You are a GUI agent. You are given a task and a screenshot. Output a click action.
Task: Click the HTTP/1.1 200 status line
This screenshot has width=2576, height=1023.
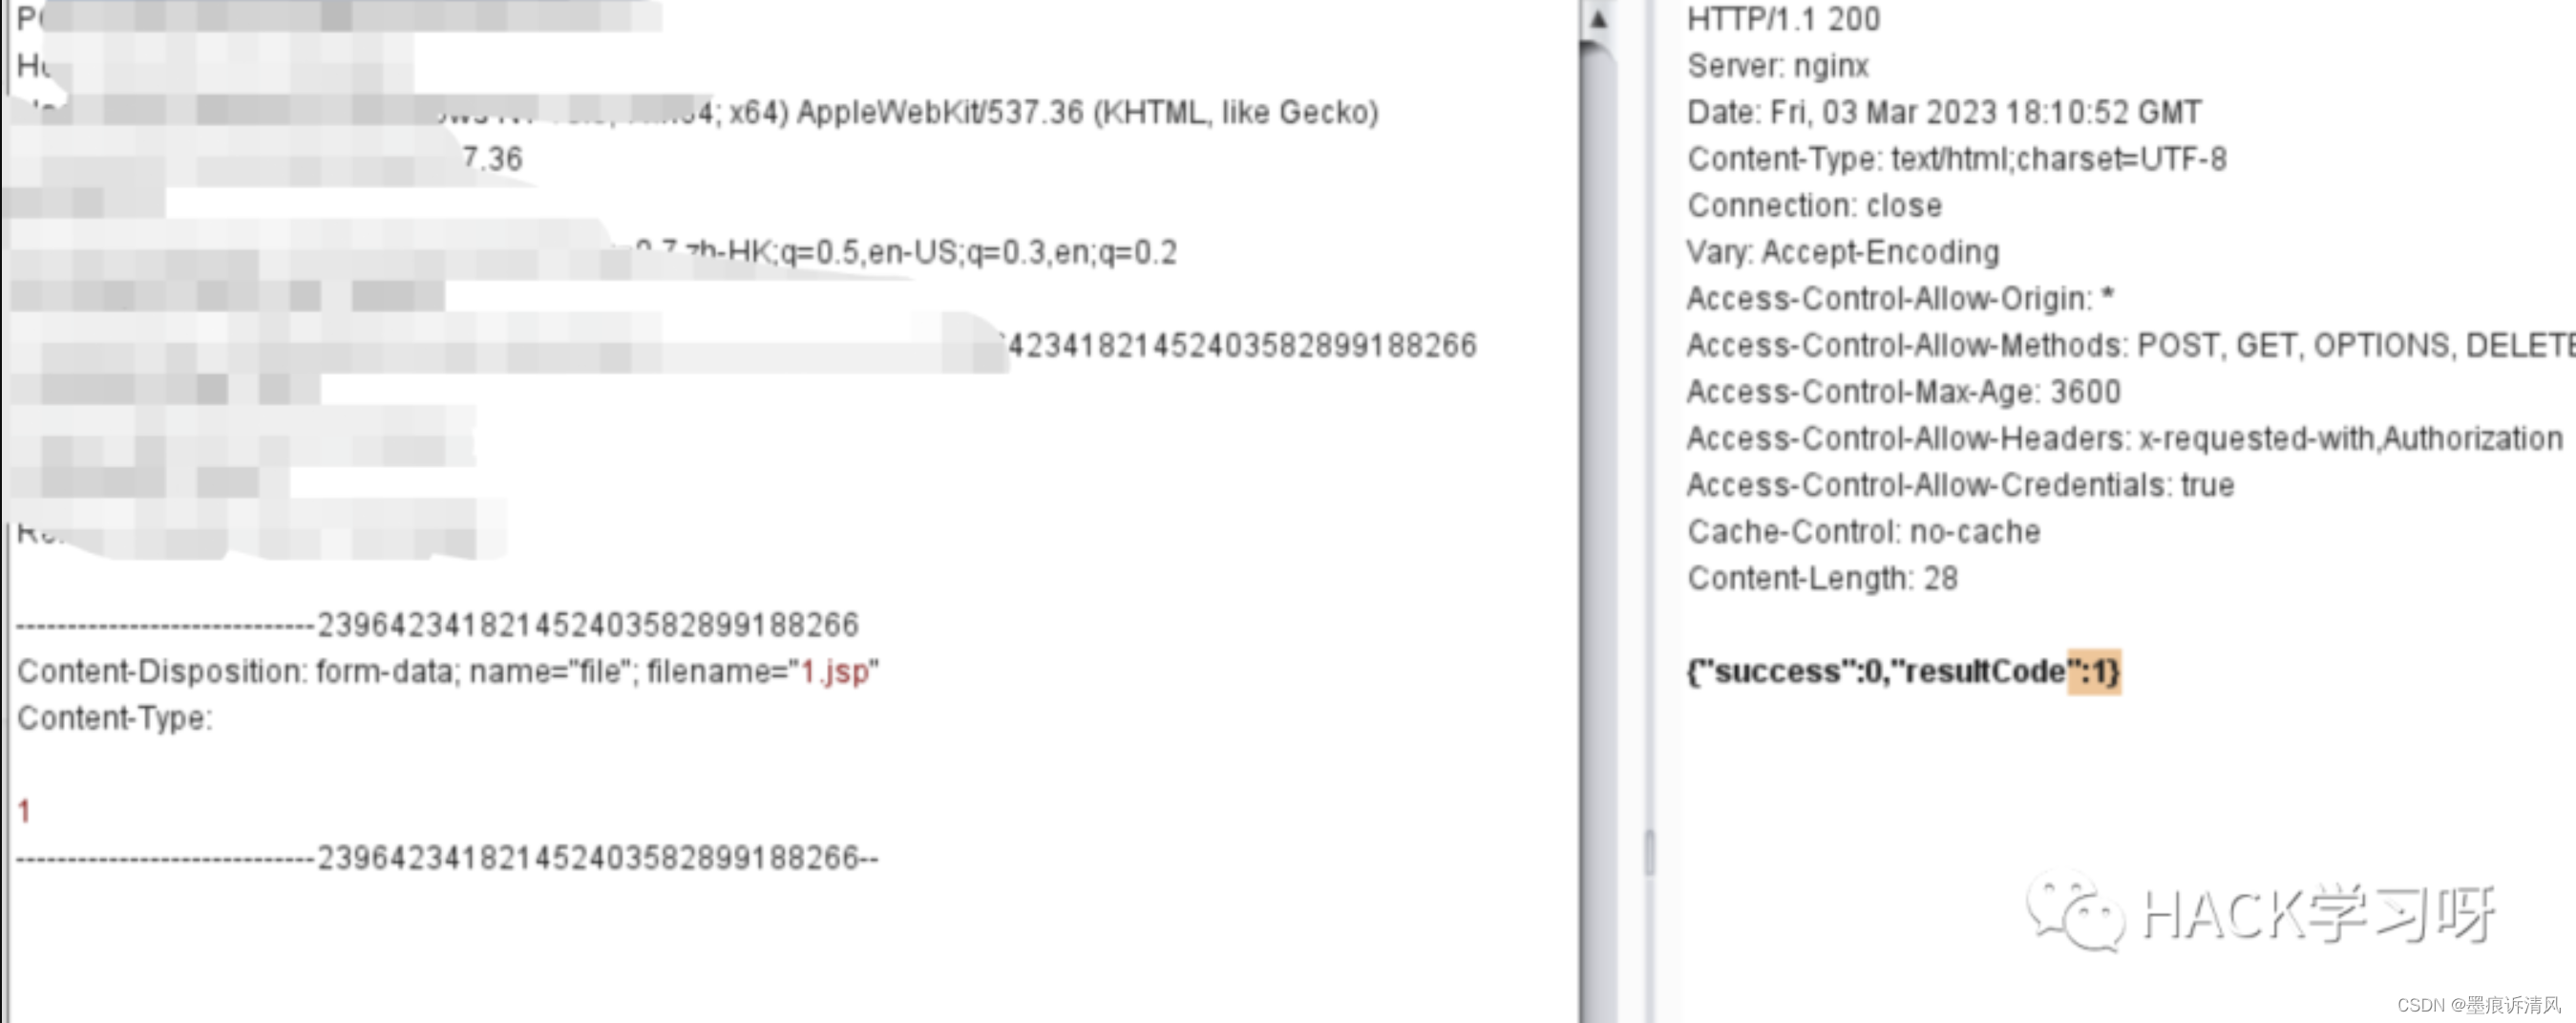(x=1783, y=19)
